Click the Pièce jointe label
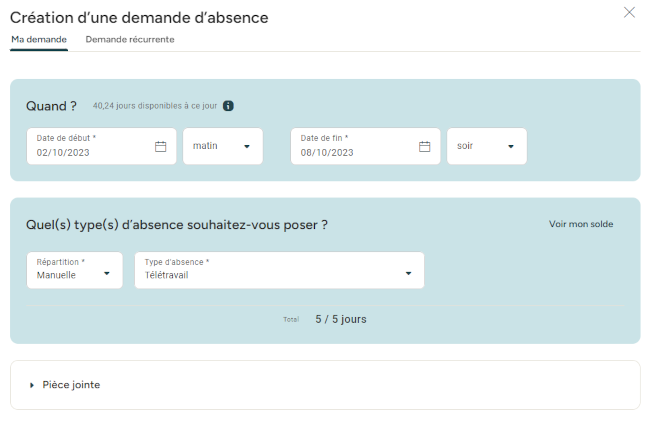The width and height of the screenshot is (650, 422). point(71,385)
